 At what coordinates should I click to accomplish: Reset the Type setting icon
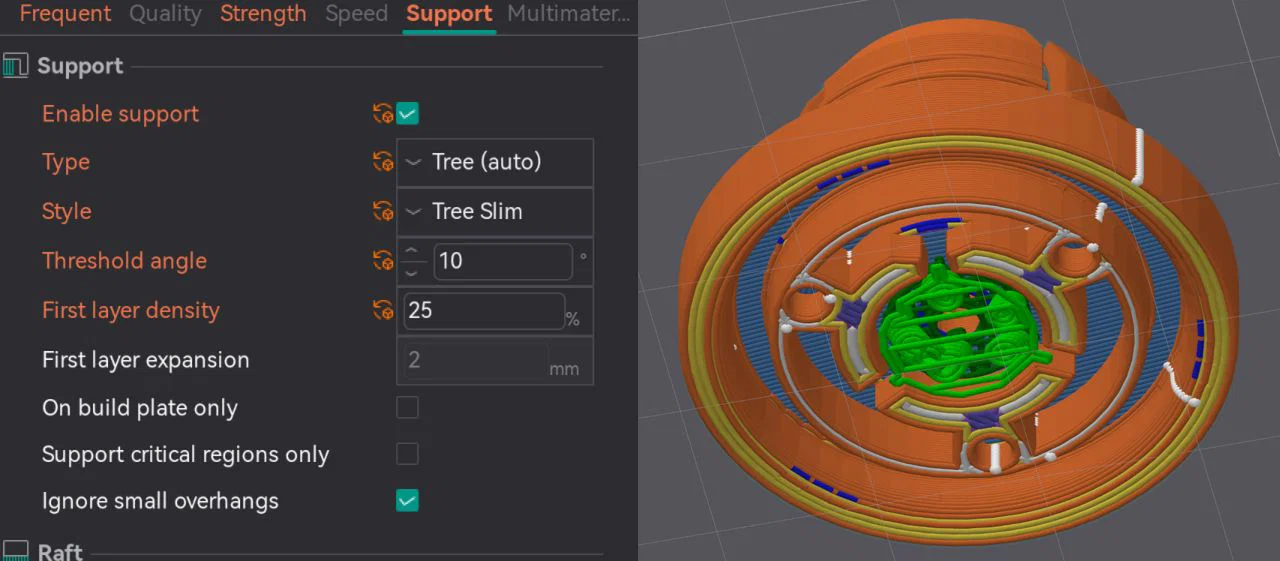382,162
